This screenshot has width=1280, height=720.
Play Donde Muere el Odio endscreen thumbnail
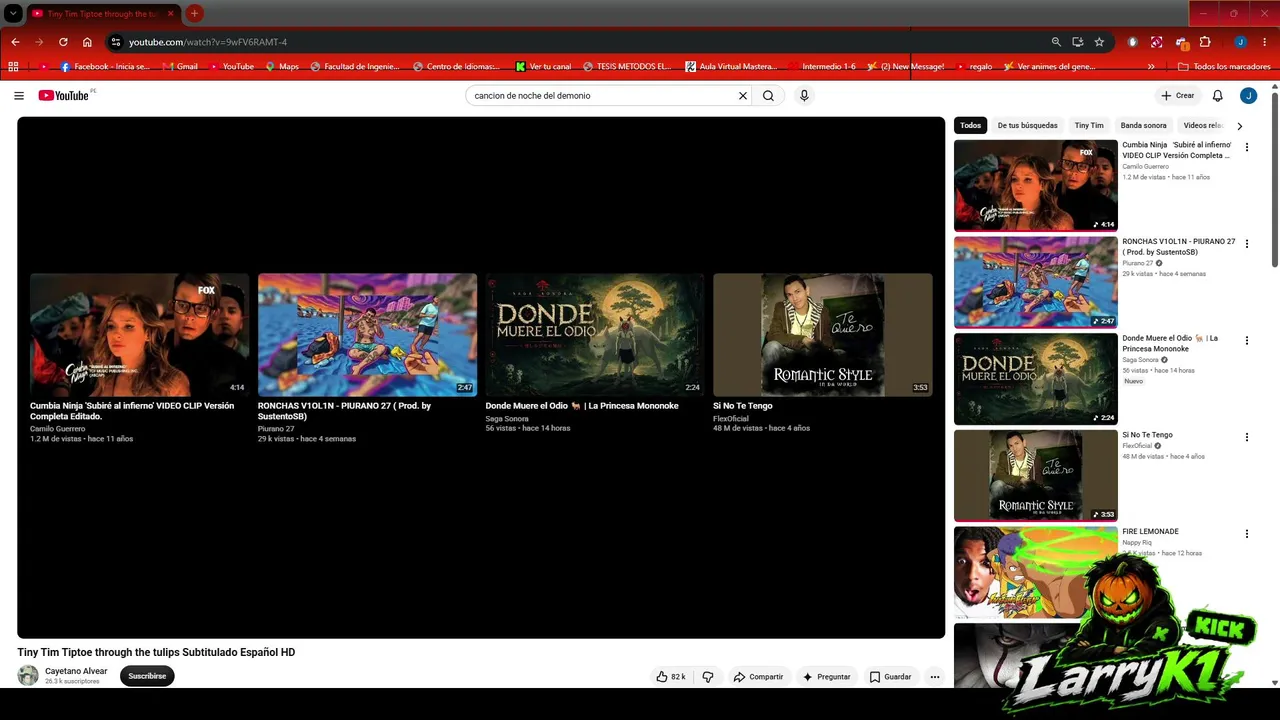(595, 335)
